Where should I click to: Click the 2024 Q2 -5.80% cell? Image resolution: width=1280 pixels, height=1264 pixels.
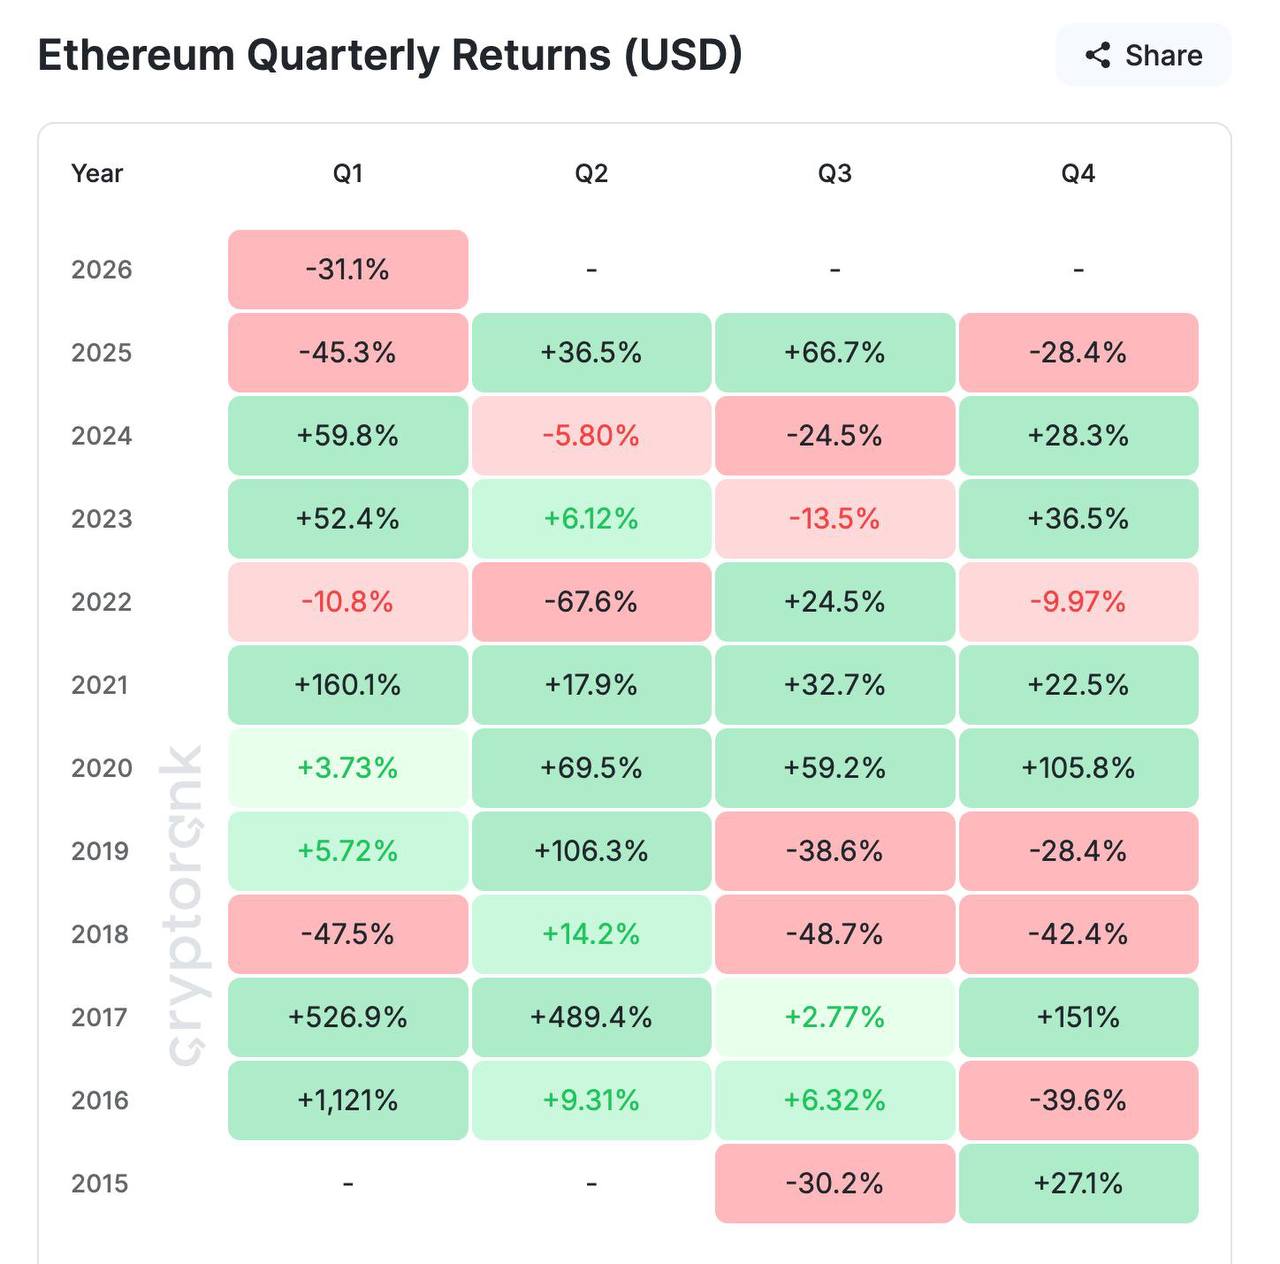(x=591, y=435)
